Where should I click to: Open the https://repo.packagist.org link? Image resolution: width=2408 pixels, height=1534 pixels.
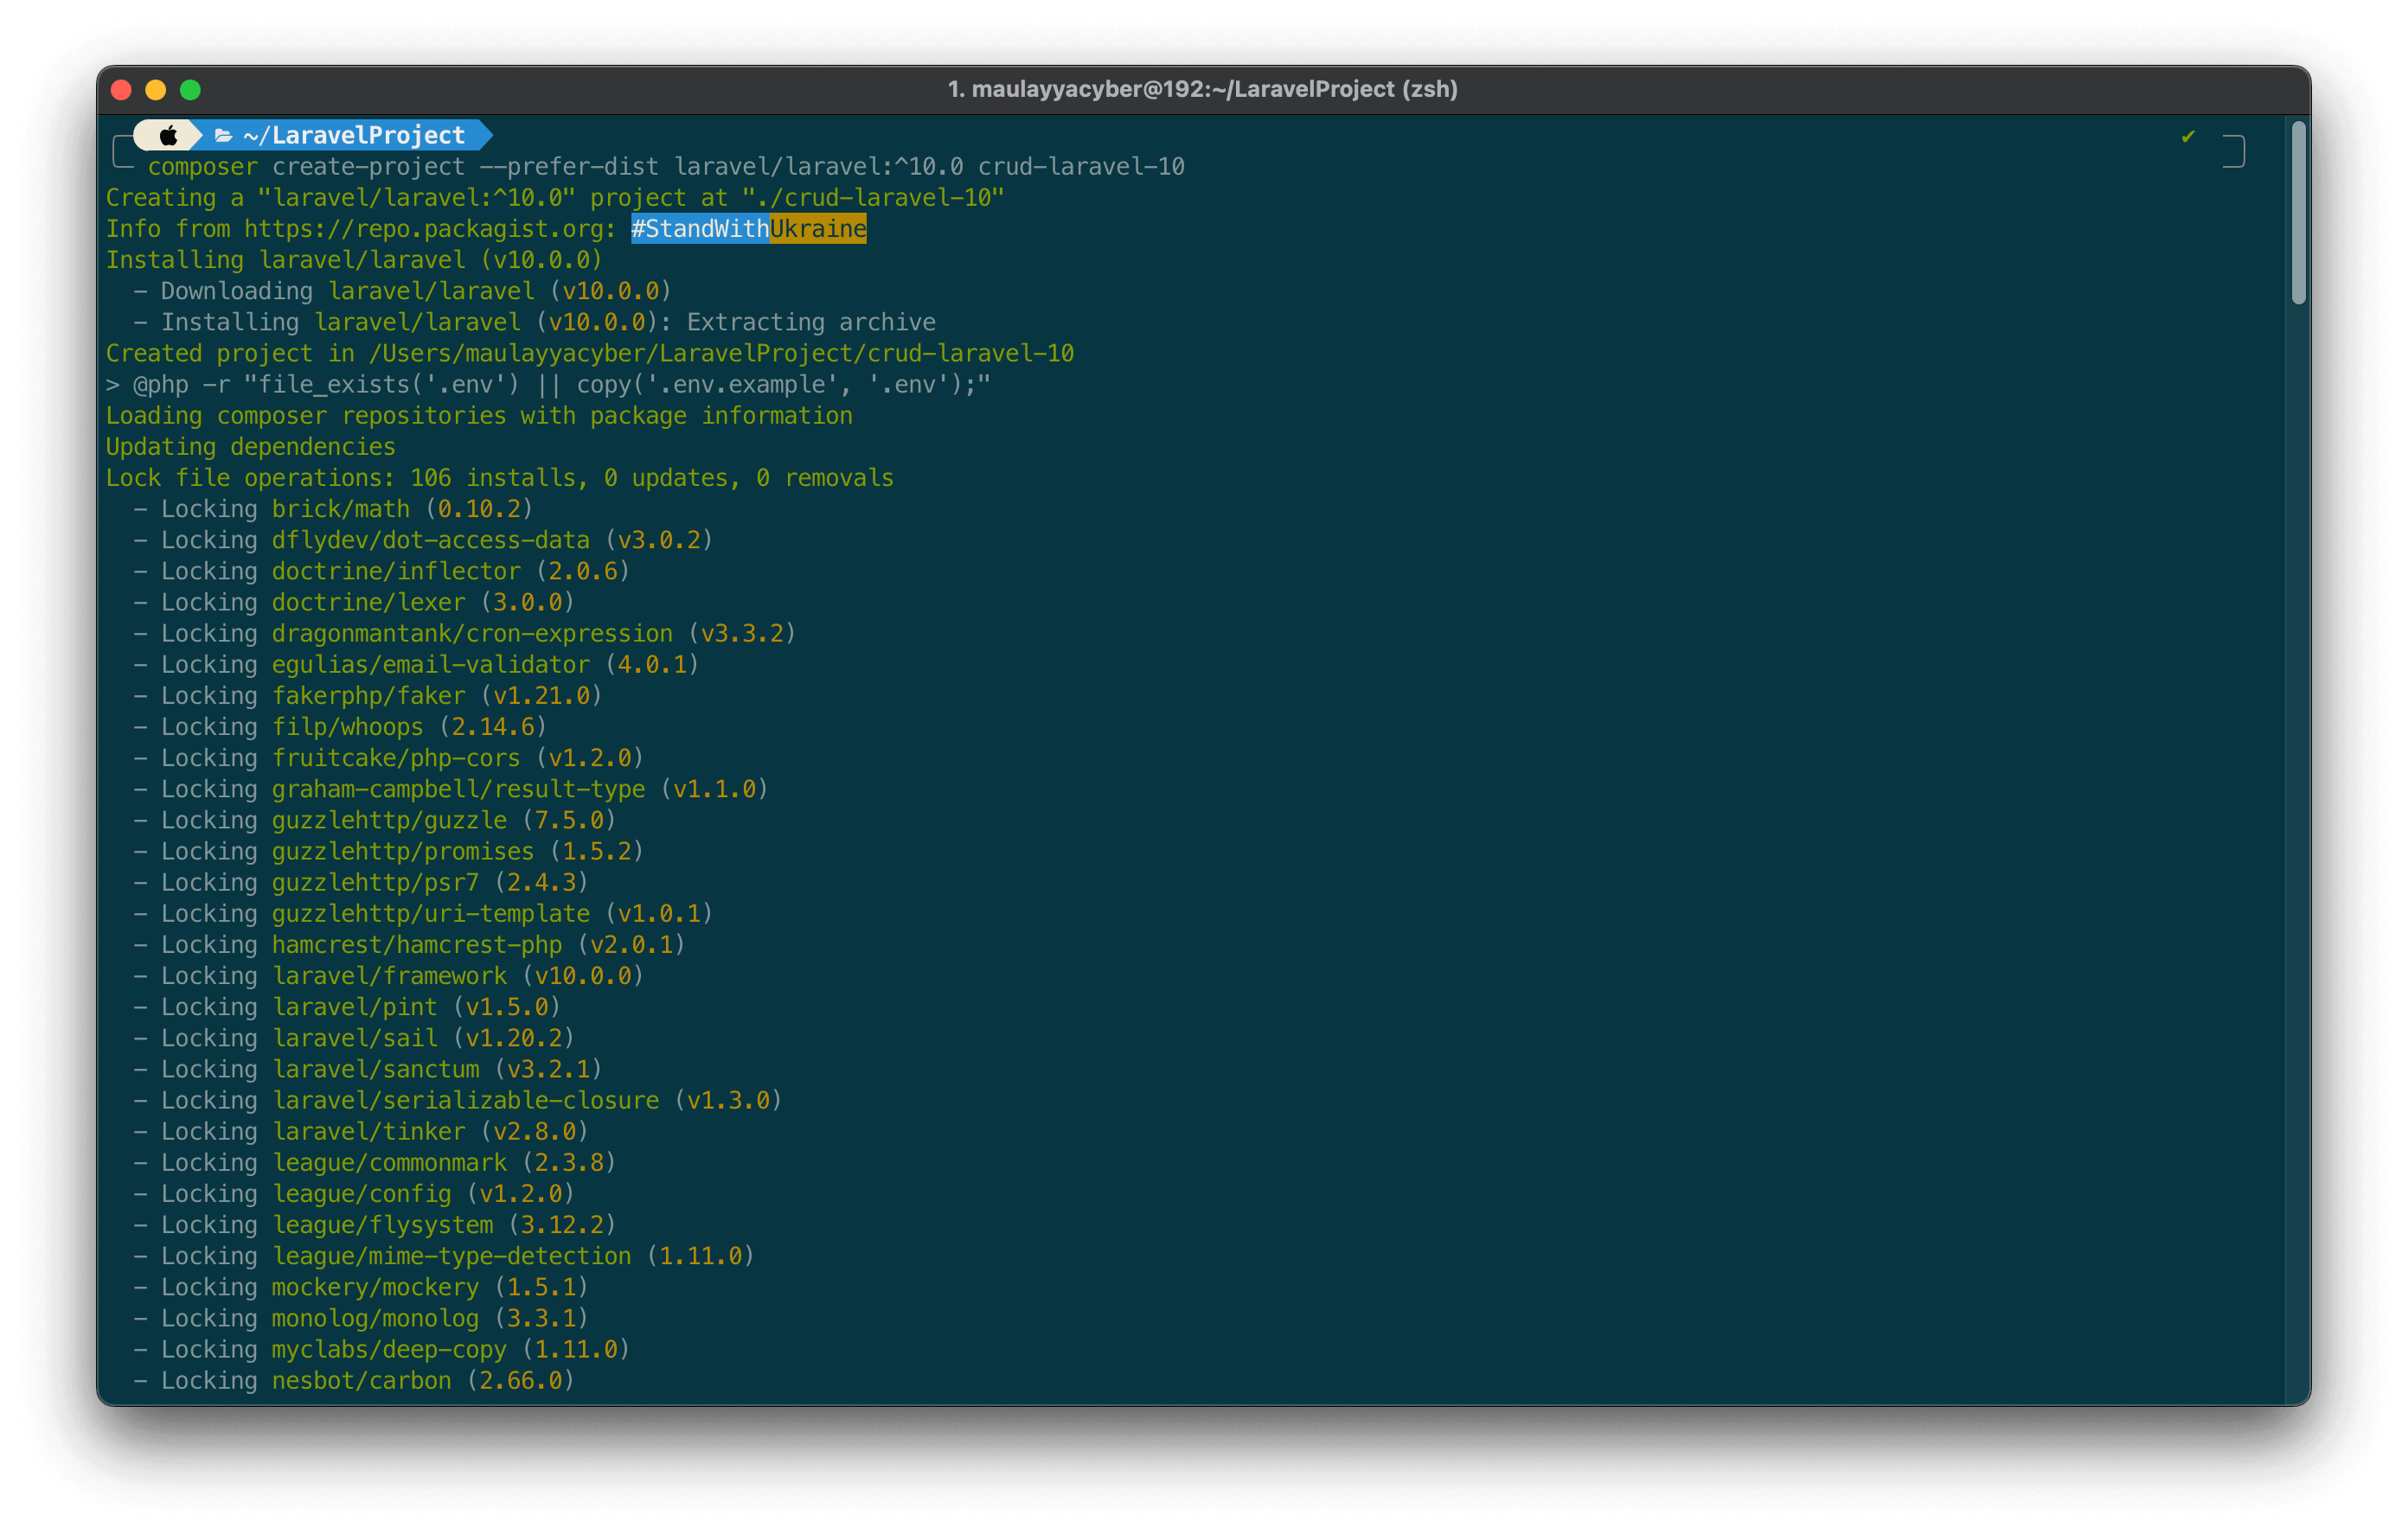424,229
